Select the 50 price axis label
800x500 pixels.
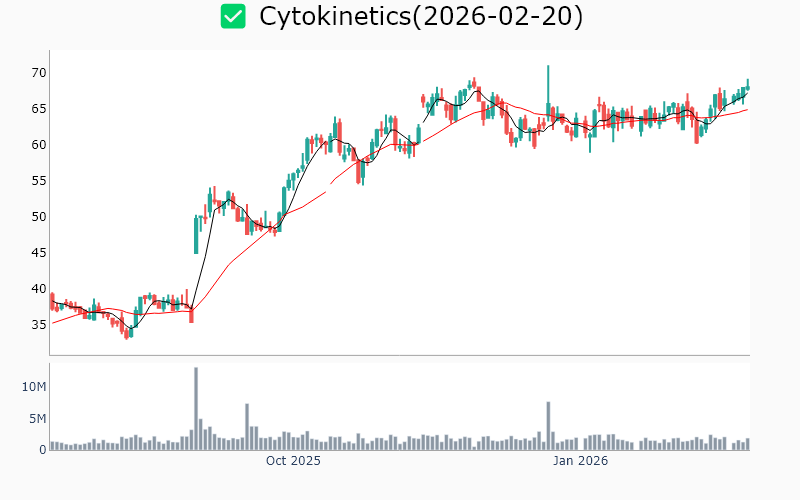click(x=38, y=216)
